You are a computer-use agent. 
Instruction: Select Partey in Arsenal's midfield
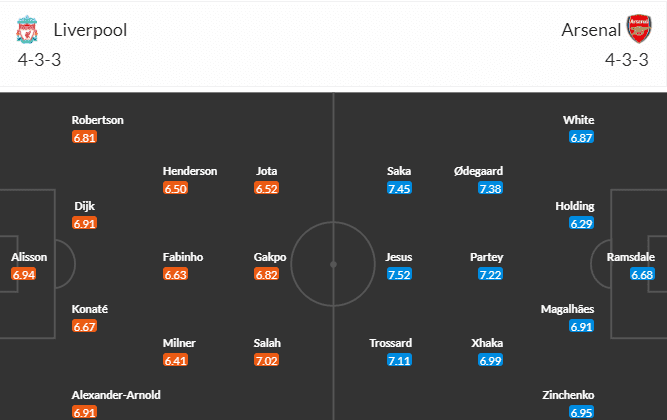coord(487,257)
